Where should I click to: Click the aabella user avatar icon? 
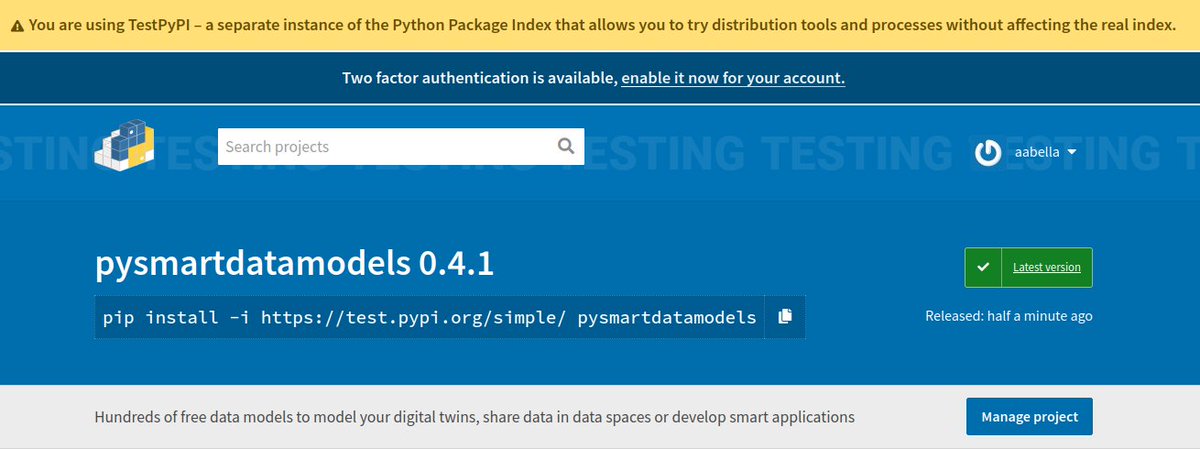click(988, 152)
